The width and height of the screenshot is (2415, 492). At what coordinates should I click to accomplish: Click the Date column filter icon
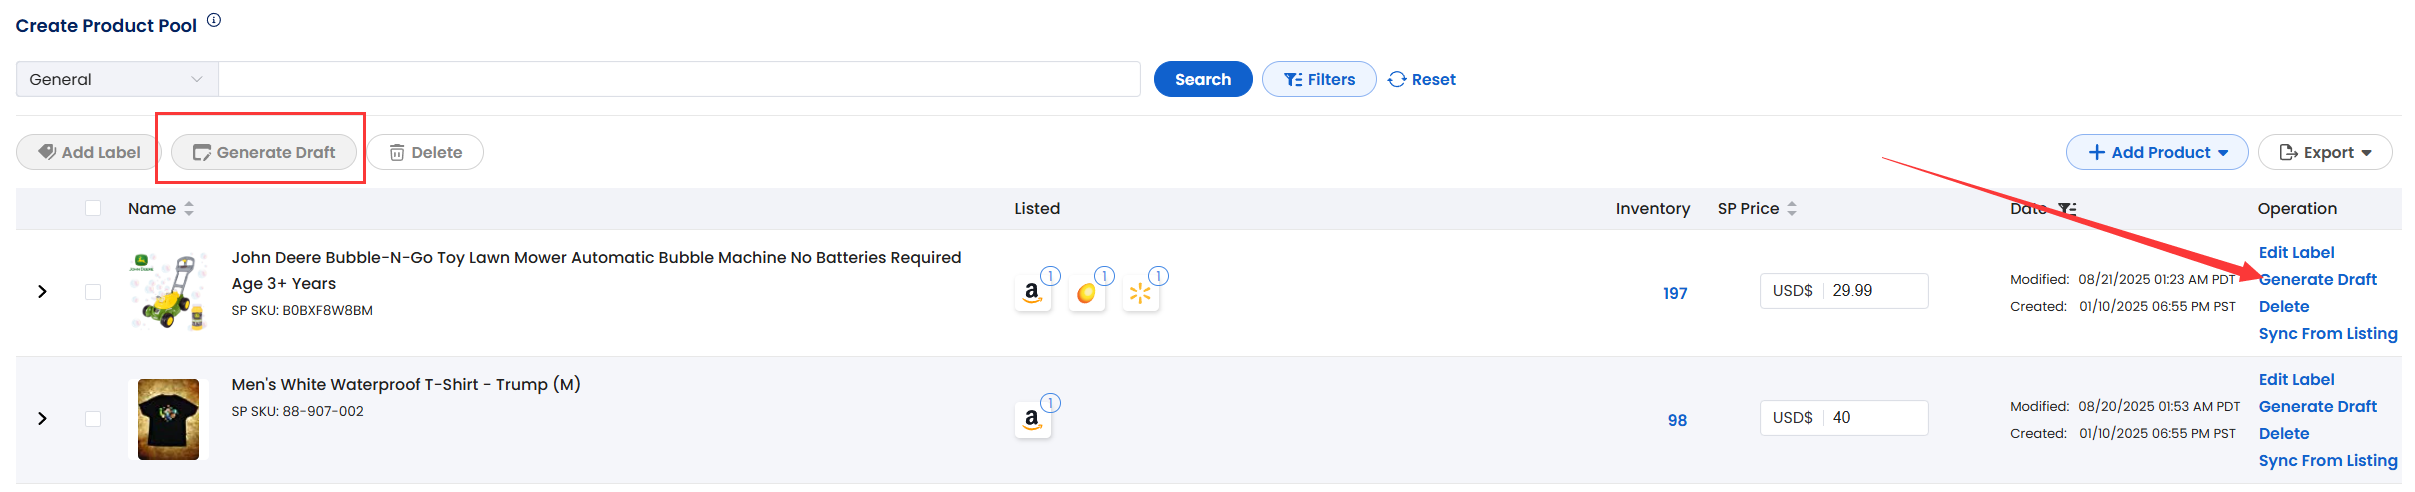click(x=2067, y=209)
